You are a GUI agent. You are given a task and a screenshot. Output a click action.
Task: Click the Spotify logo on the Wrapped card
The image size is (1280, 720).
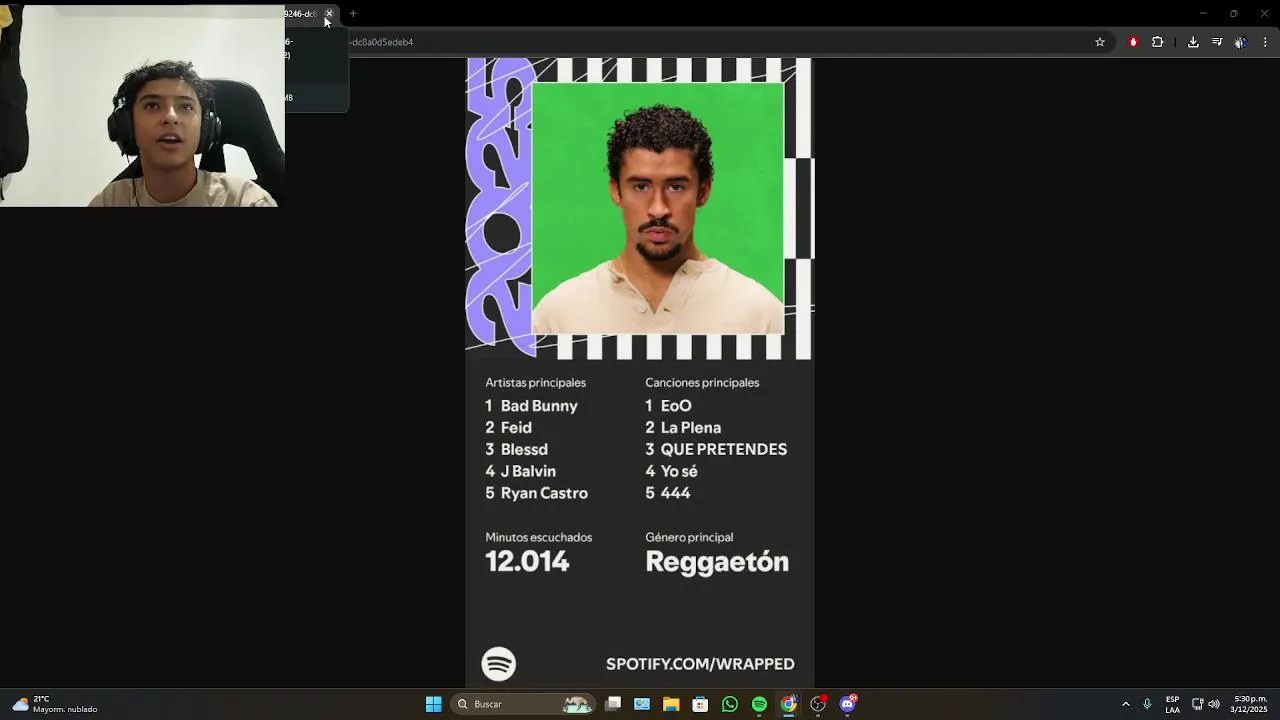[x=499, y=664]
